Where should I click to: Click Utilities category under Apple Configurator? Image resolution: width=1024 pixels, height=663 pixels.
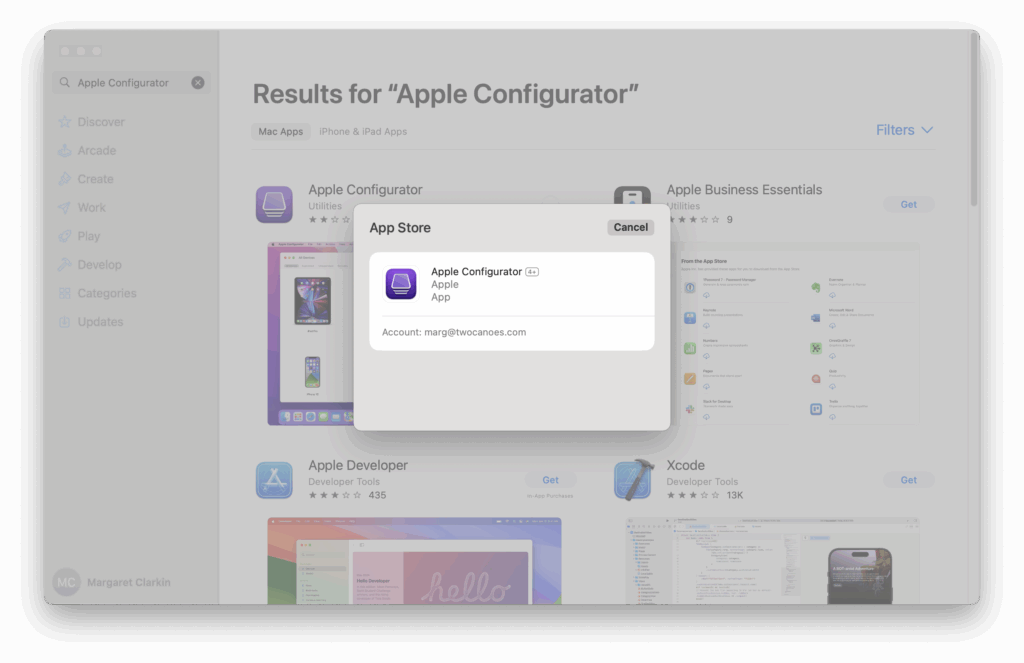point(325,206)
